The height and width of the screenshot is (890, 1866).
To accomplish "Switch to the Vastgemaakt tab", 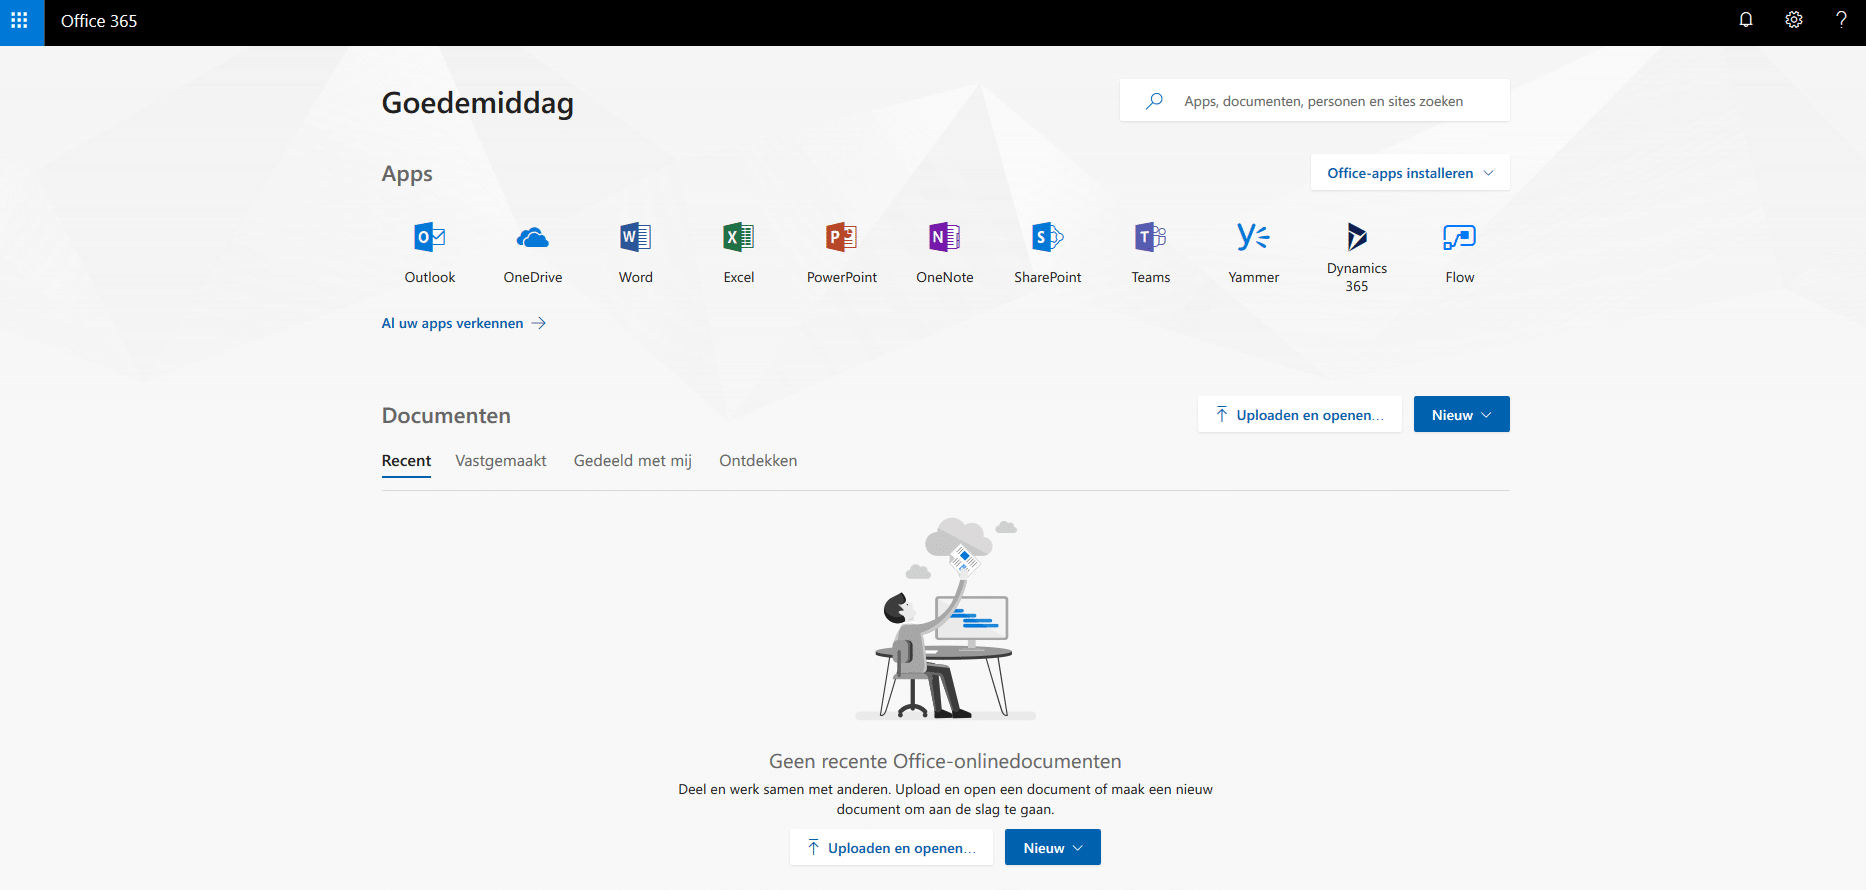I will click(501, 461).
